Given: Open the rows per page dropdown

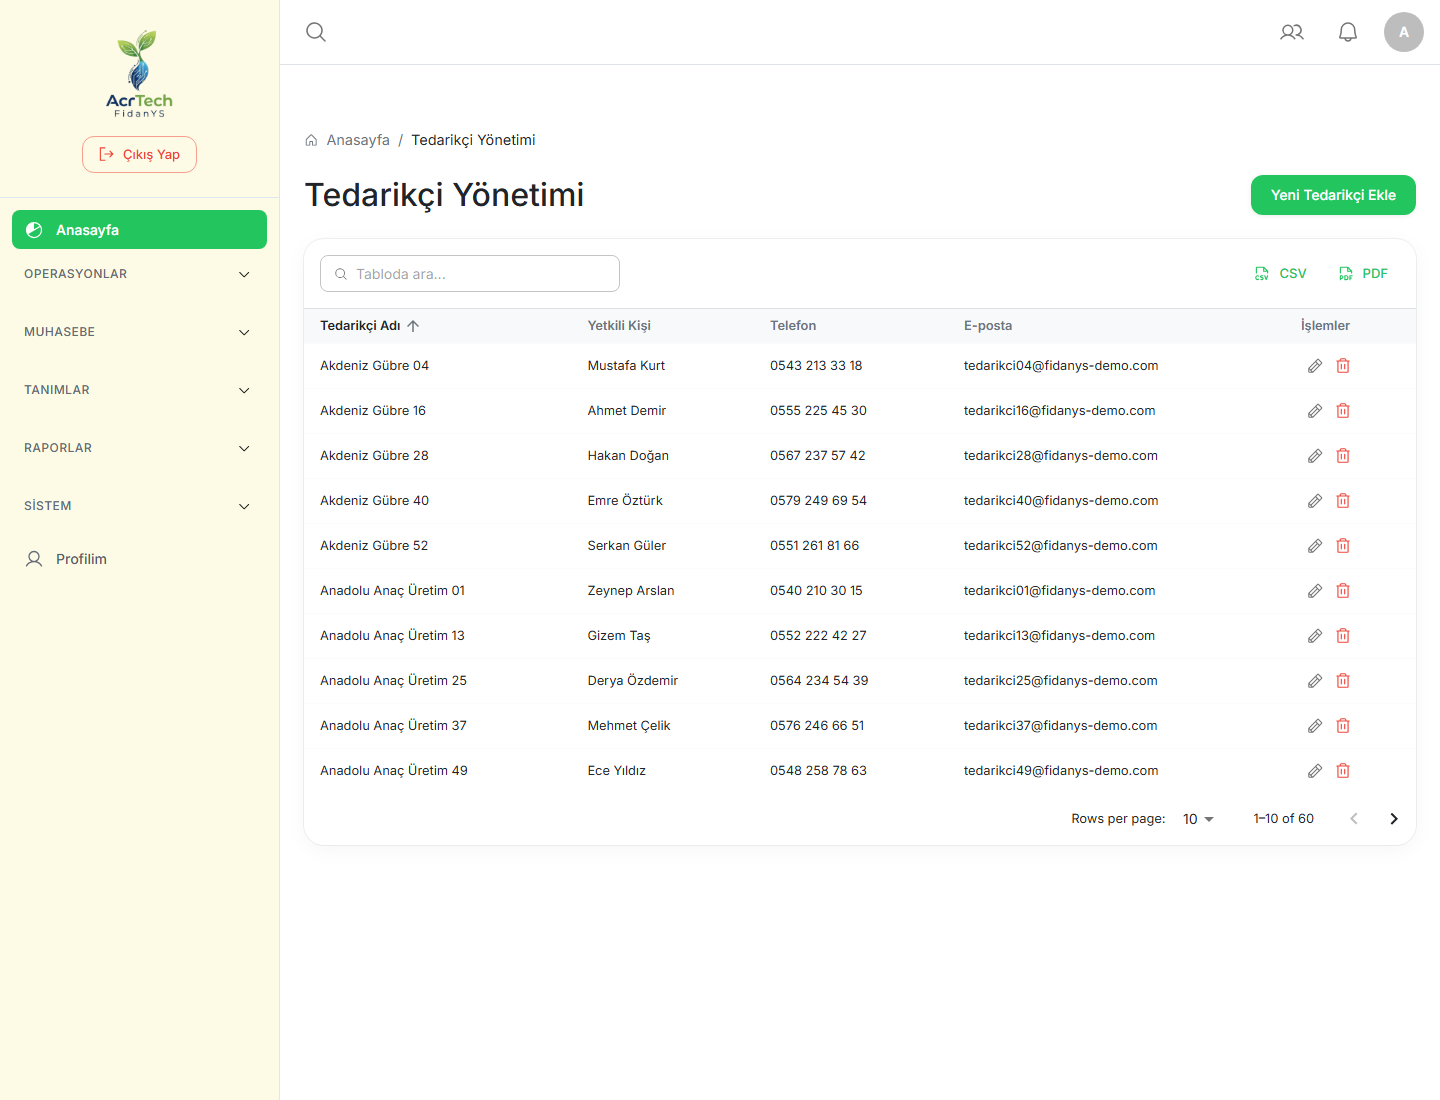Looking at the screenshot, I should [x=1198, y=819].
